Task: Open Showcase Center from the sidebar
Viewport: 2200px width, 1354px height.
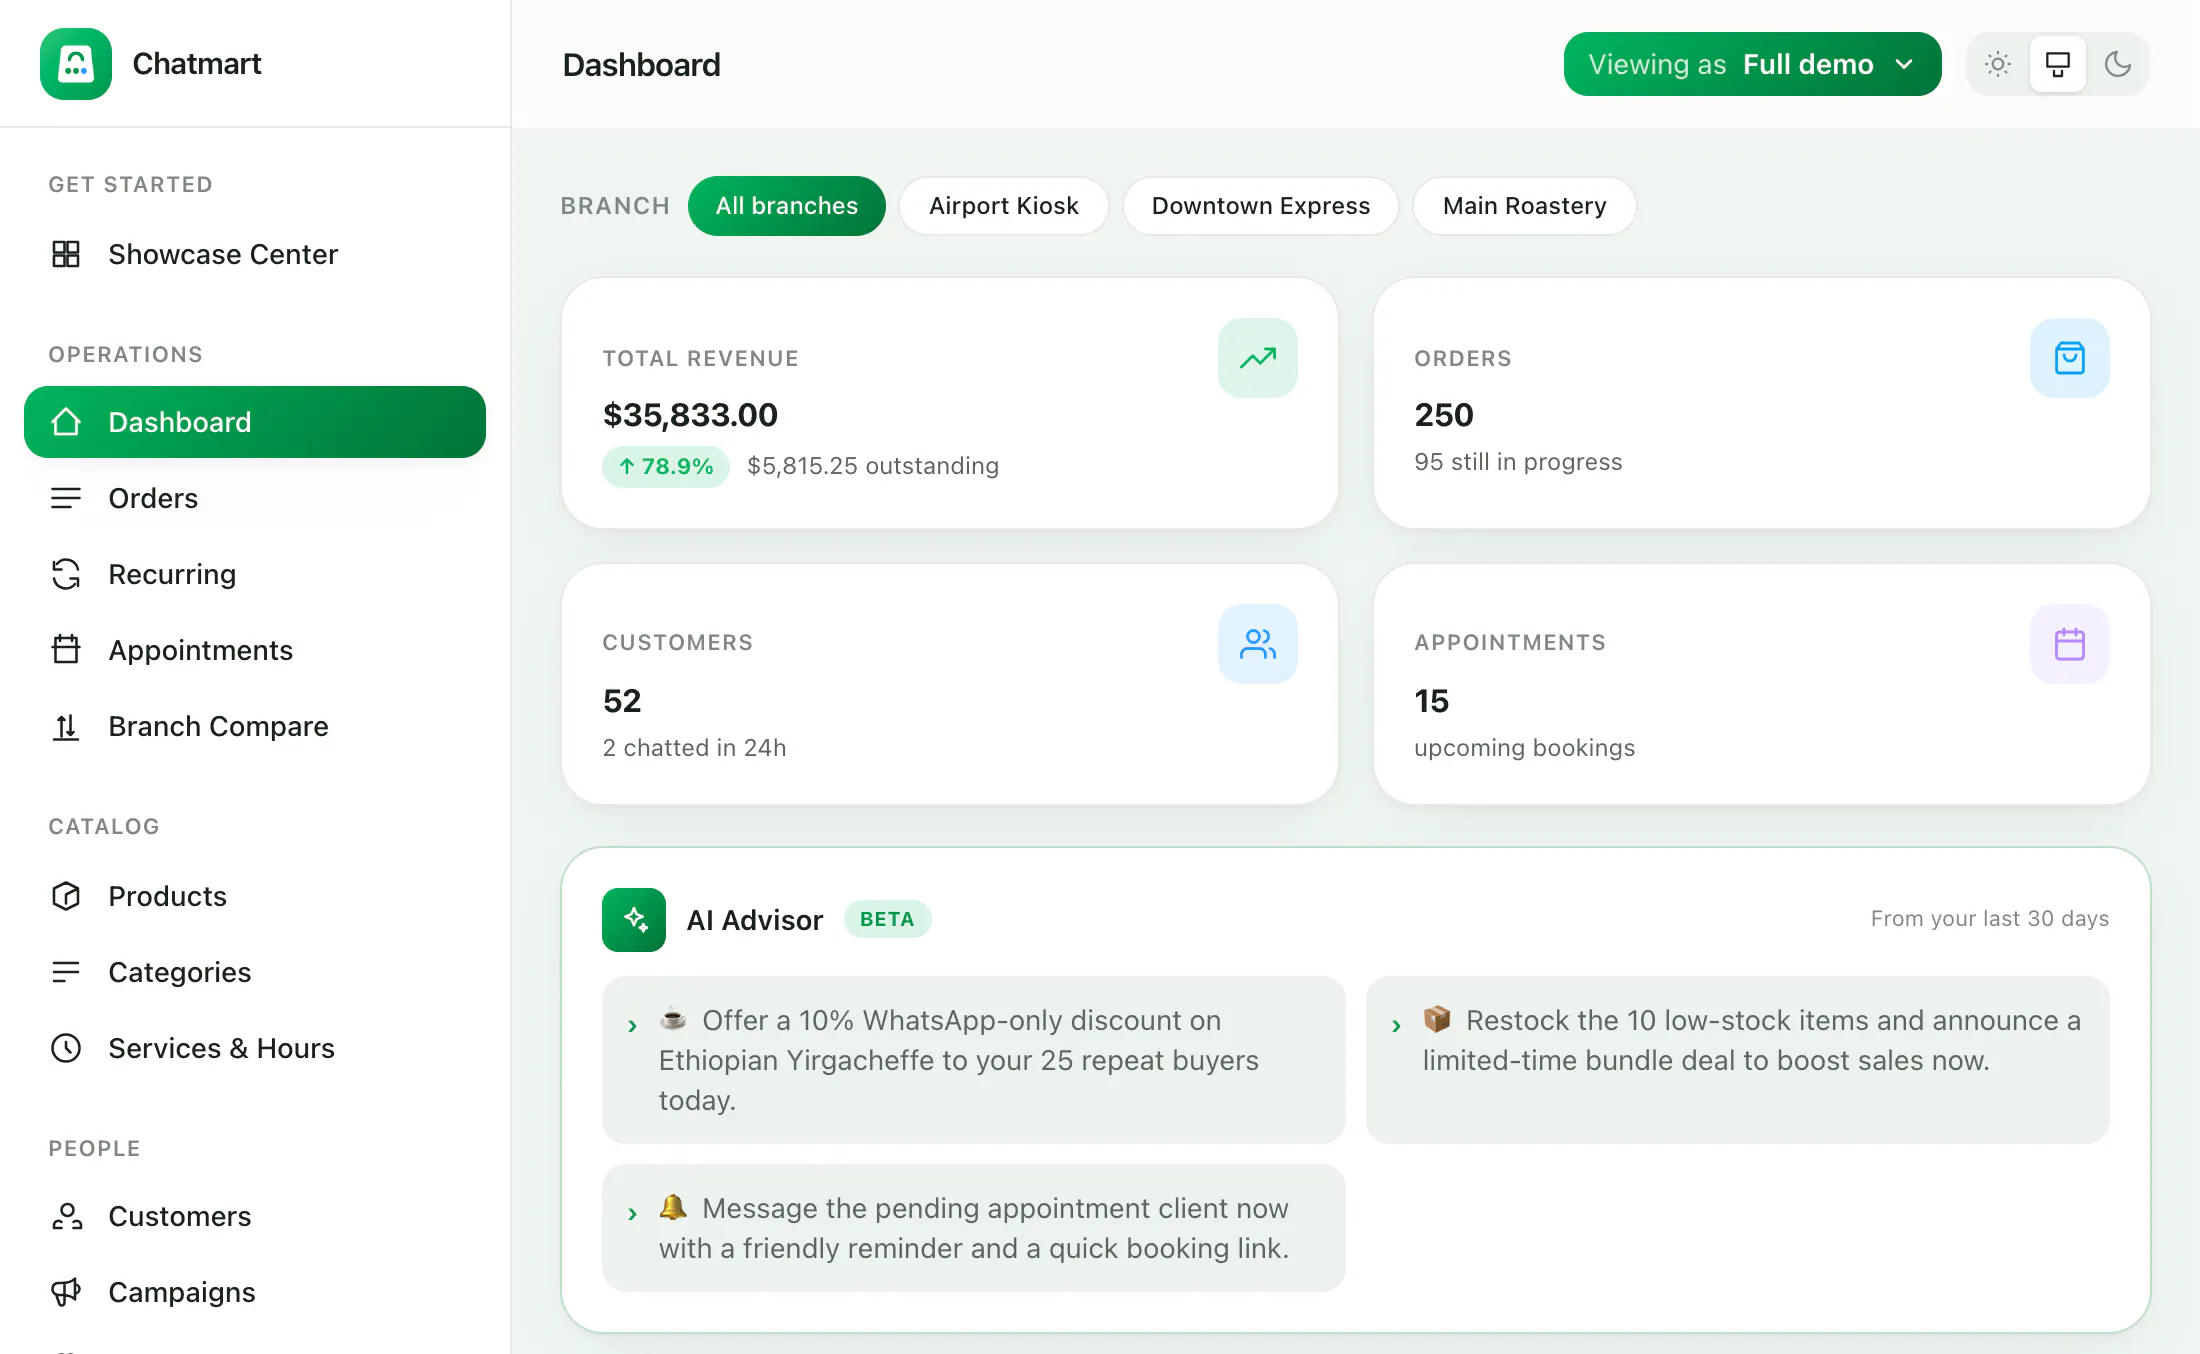Action: [x=255, y=254]
